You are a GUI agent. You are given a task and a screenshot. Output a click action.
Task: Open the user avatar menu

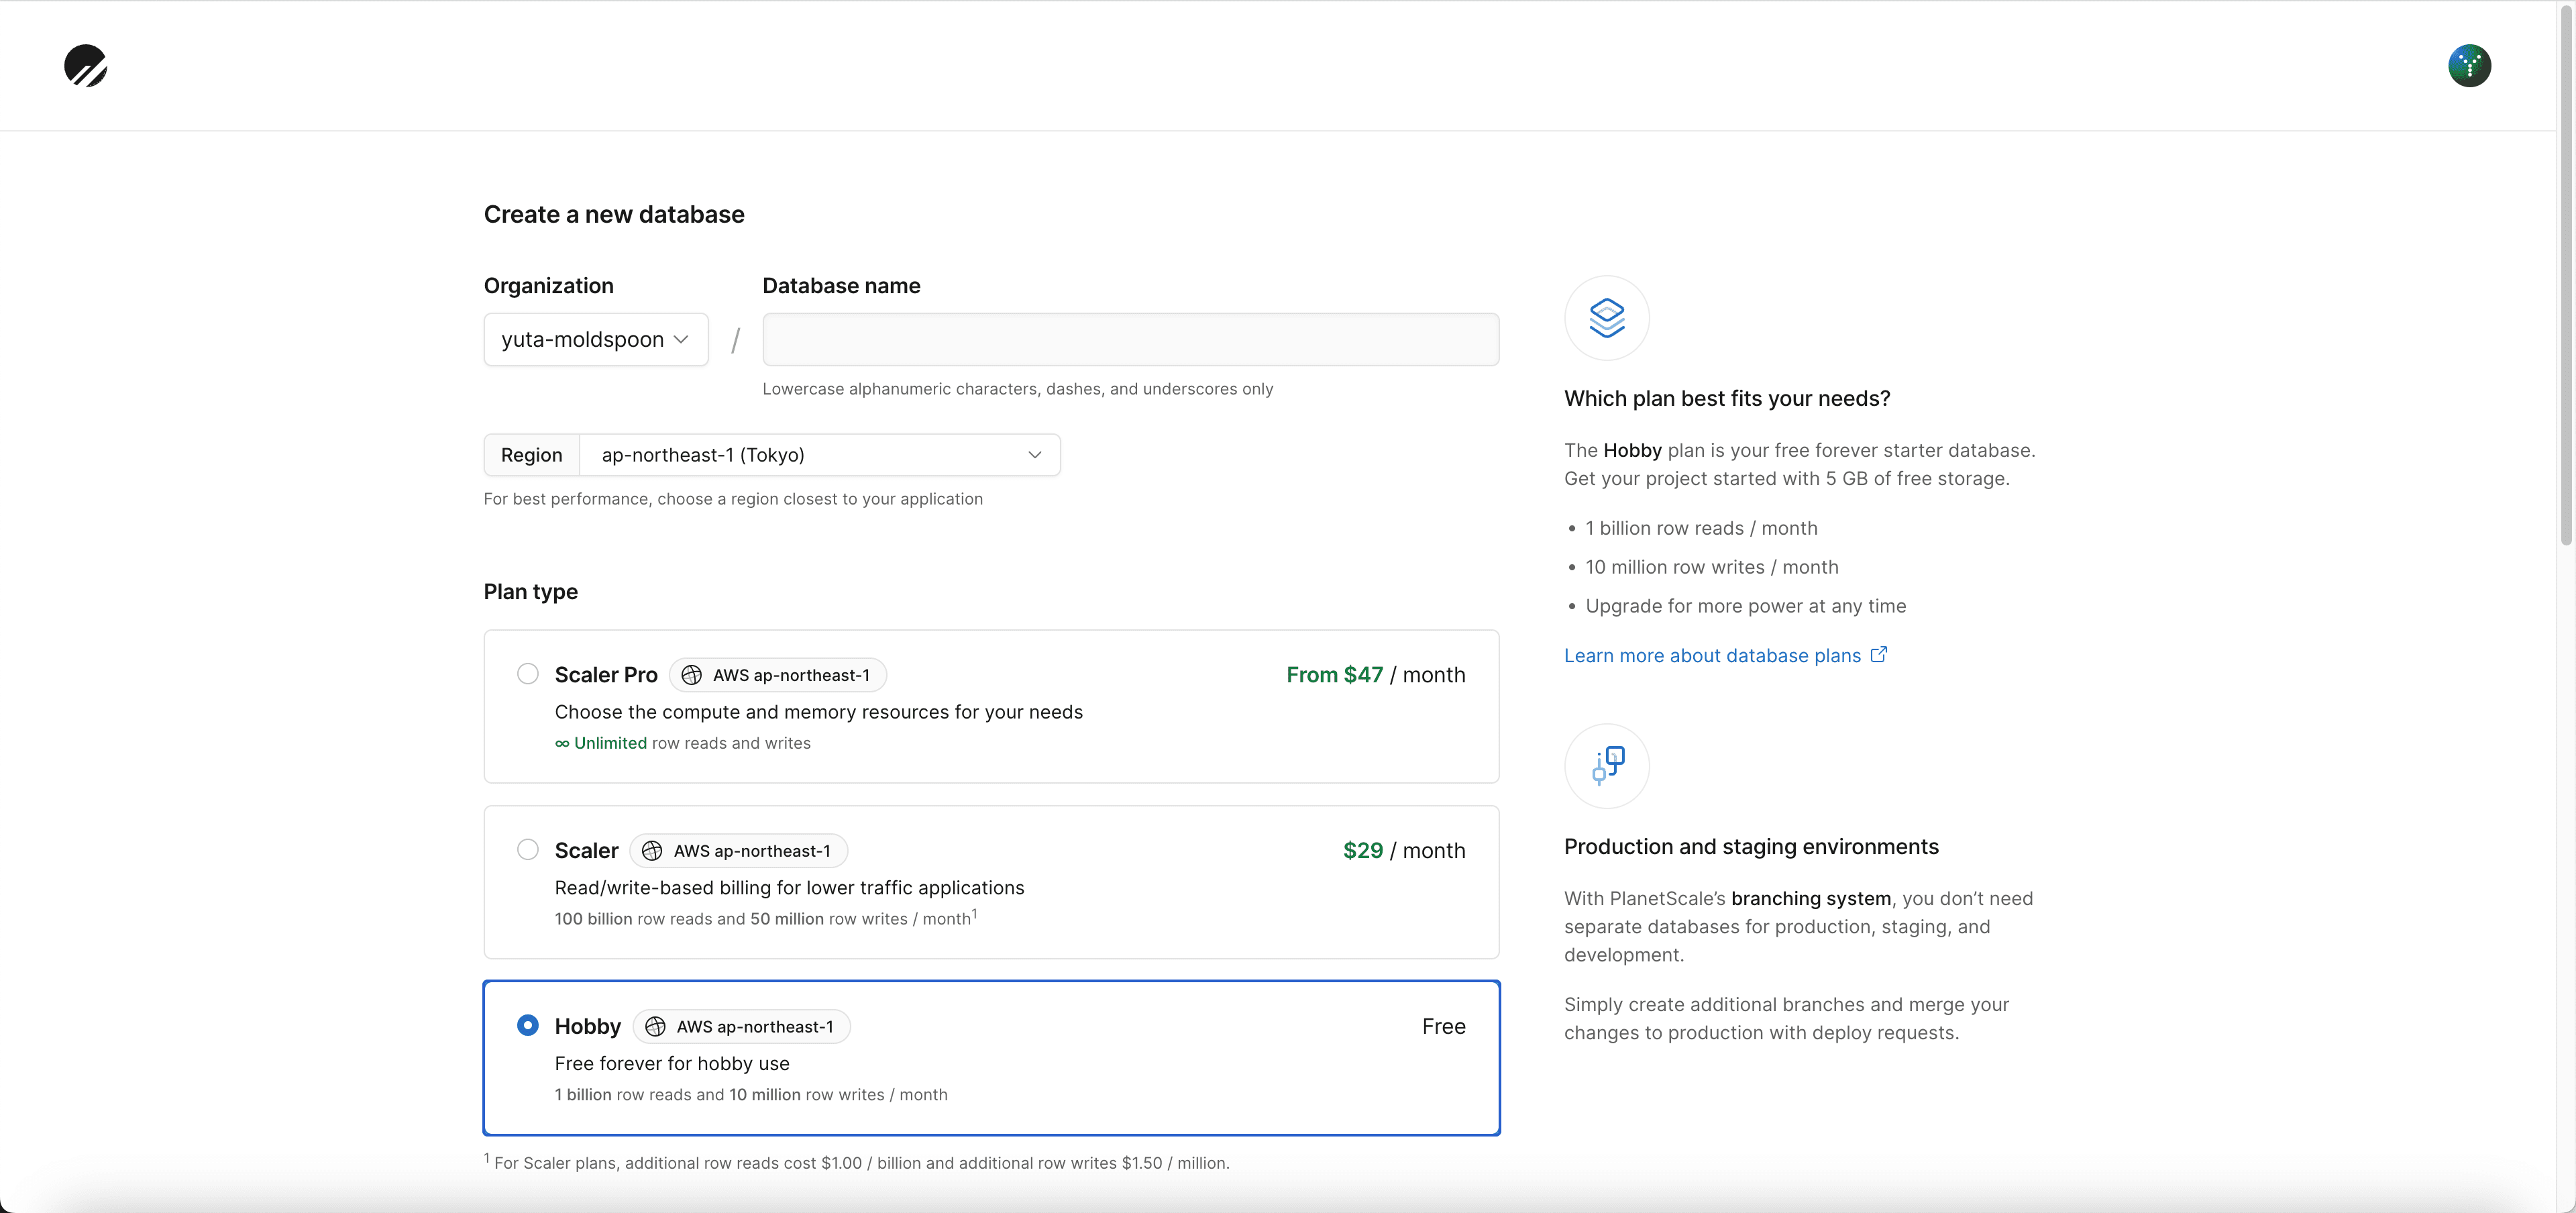tap(2469, 66)
